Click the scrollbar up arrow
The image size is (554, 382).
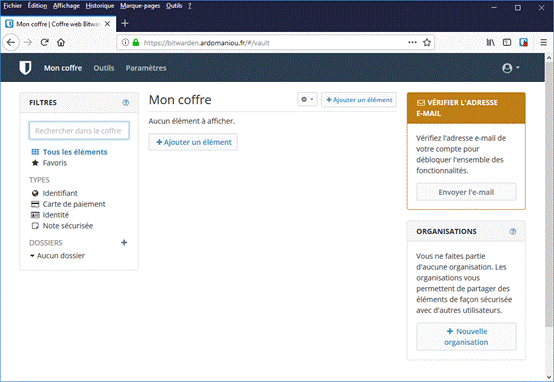coord(549,58)
